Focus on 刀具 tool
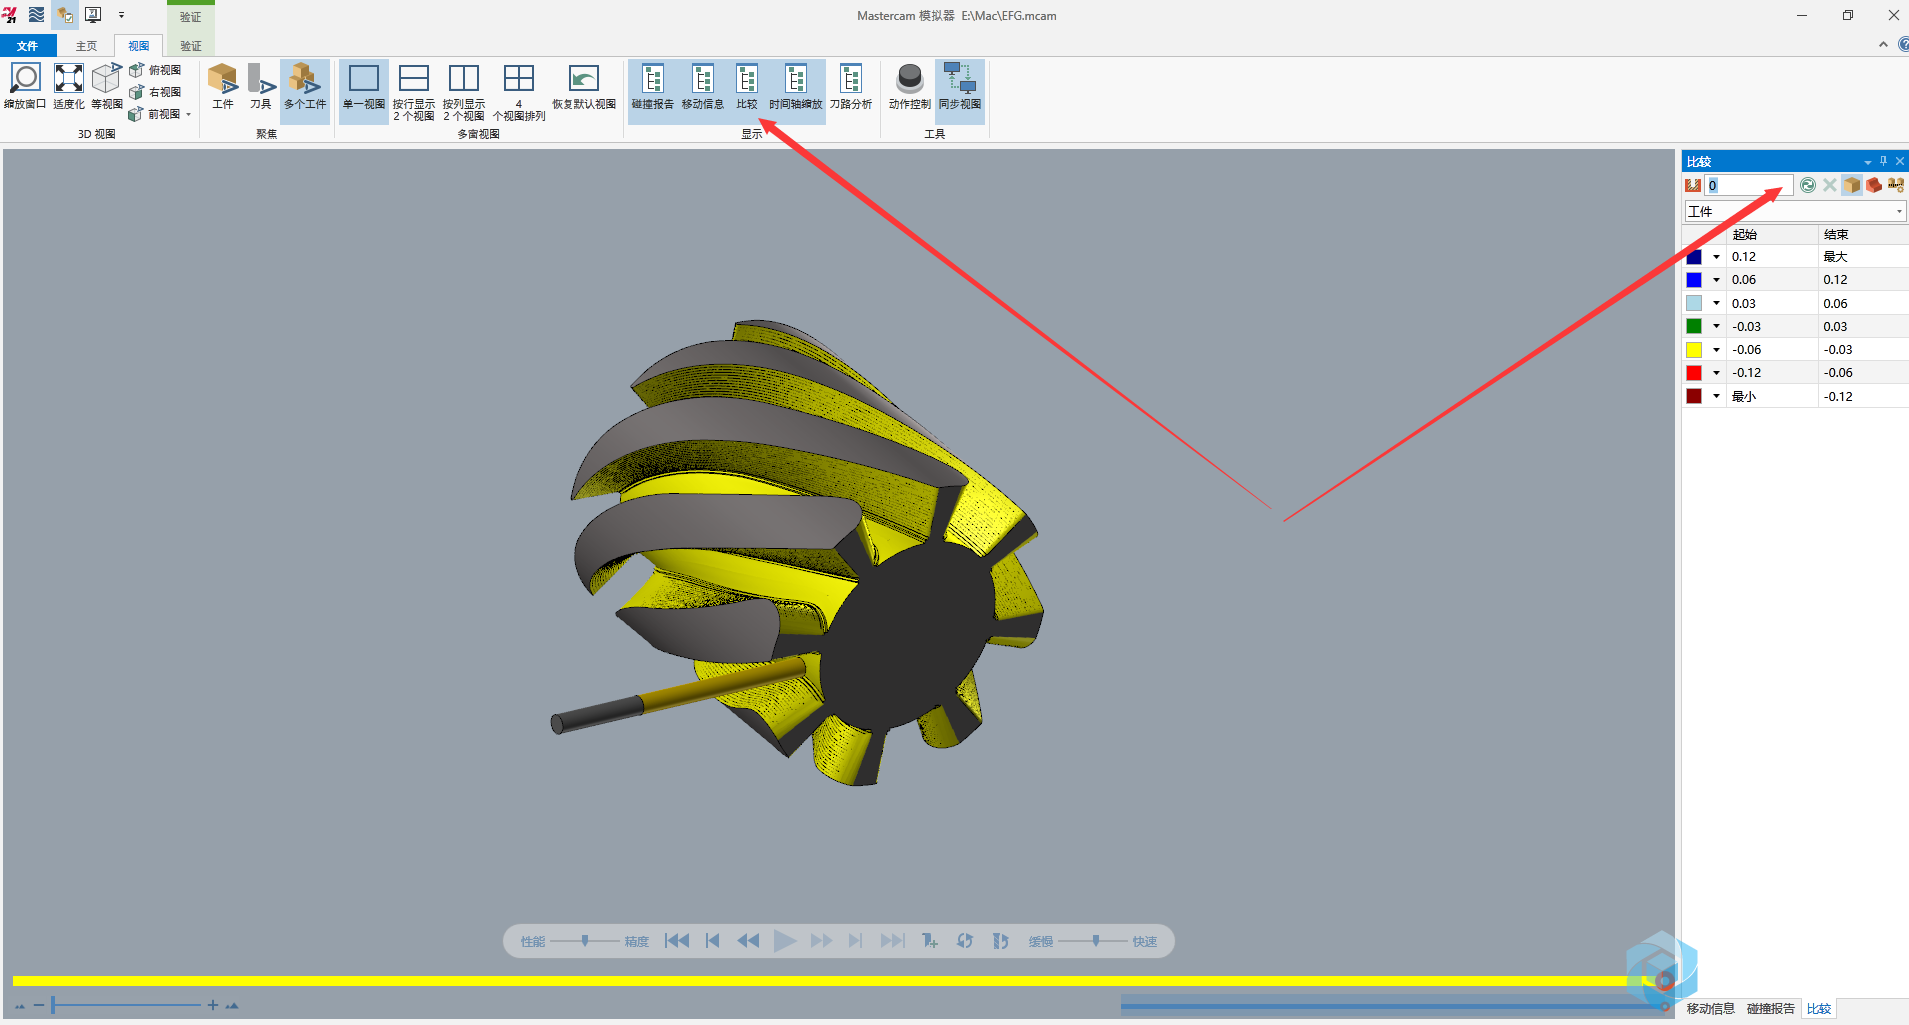This screenshot has height=1025, width=1909. tap(261, 86)
